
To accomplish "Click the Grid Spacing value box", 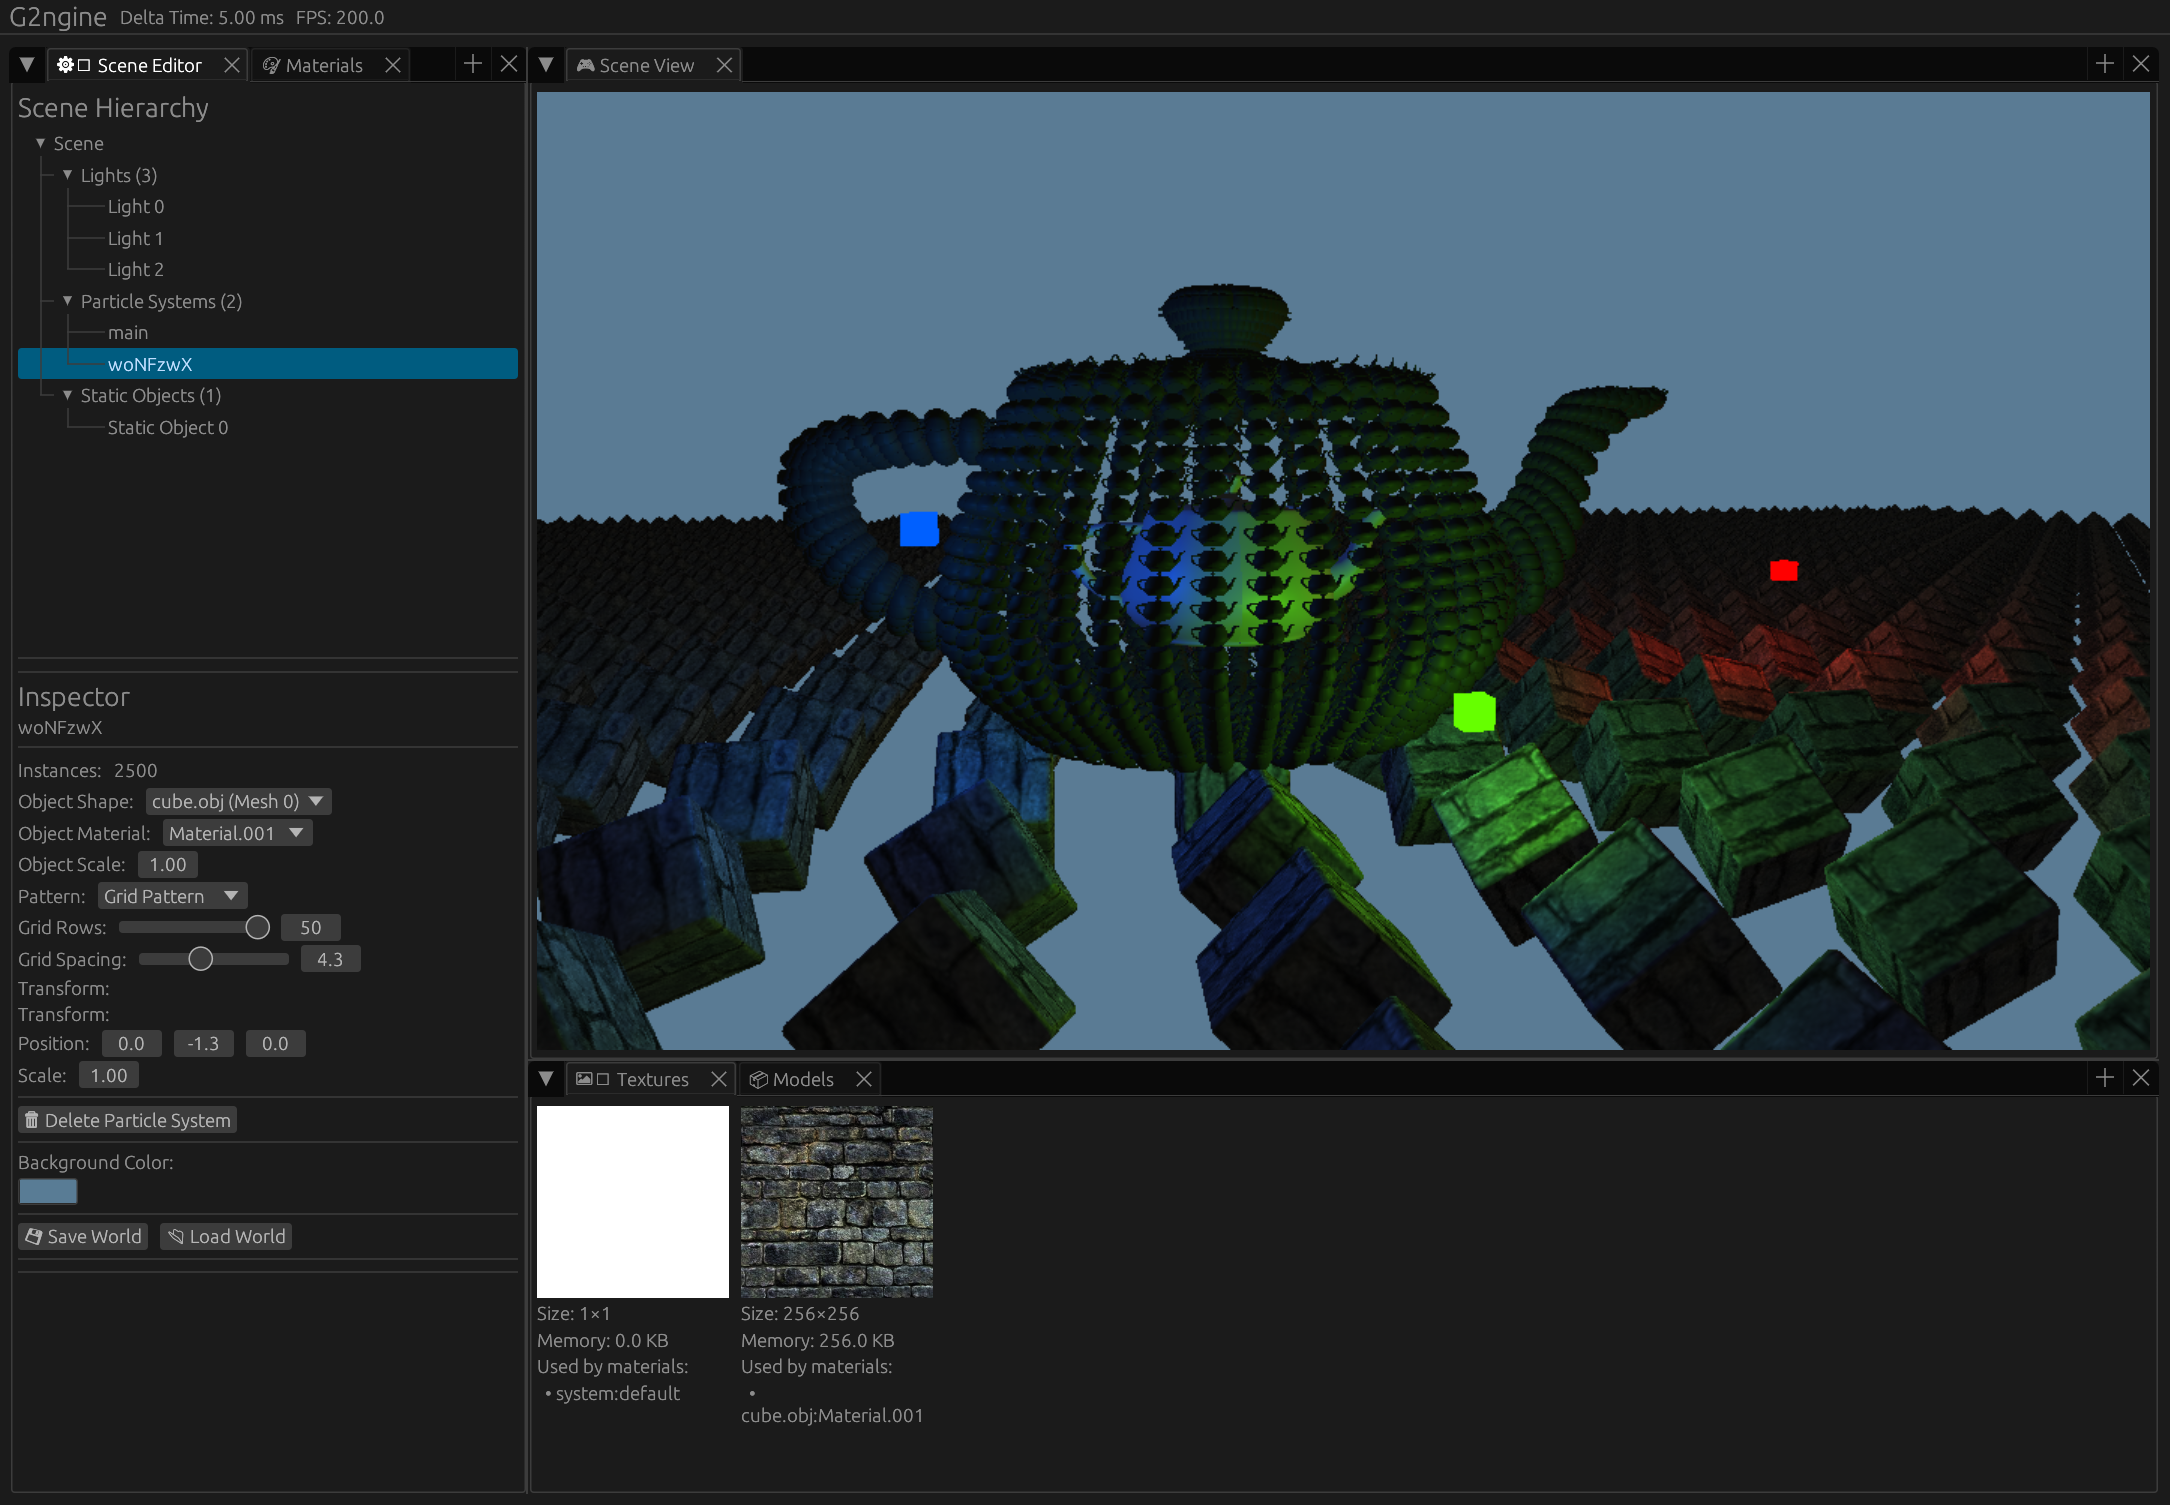I will pyautogui.click(x=330, y=960).
